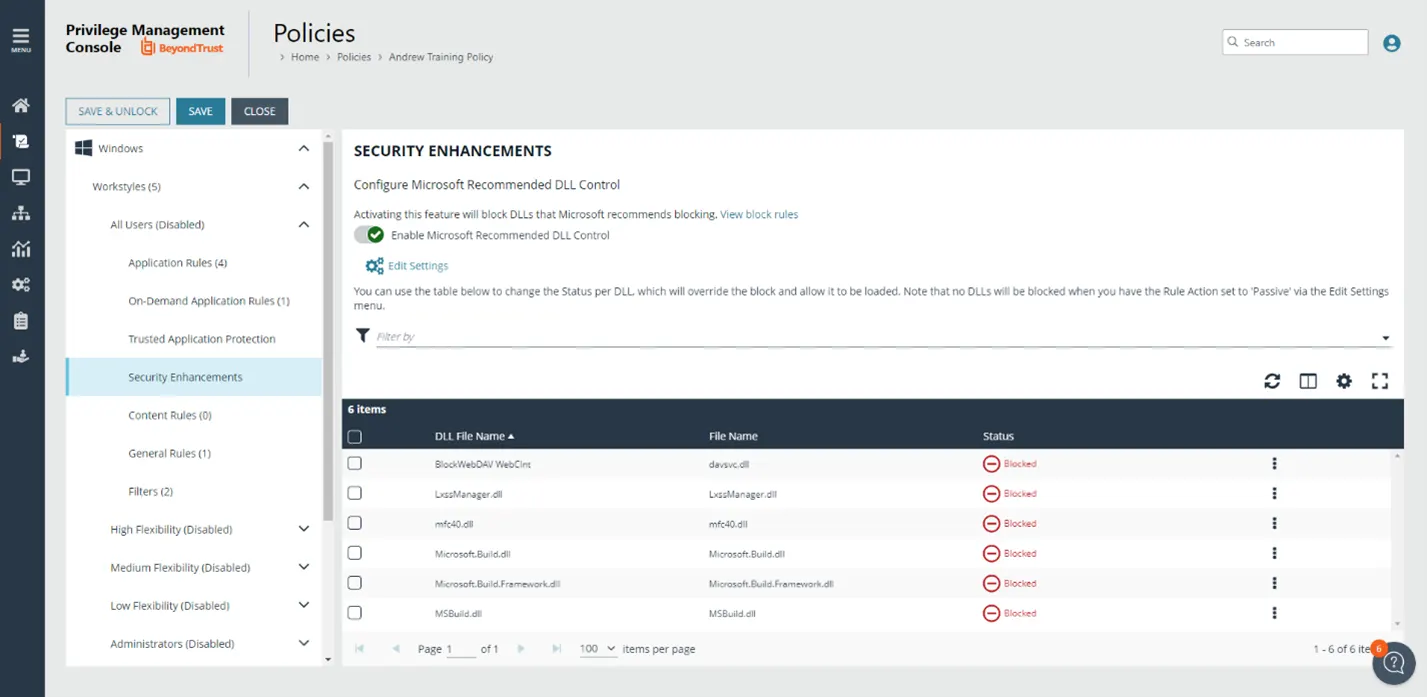The height and width of the screenshot is (697, 1427).
Task: Open download tray icon in sidebar
Action: 21,357
